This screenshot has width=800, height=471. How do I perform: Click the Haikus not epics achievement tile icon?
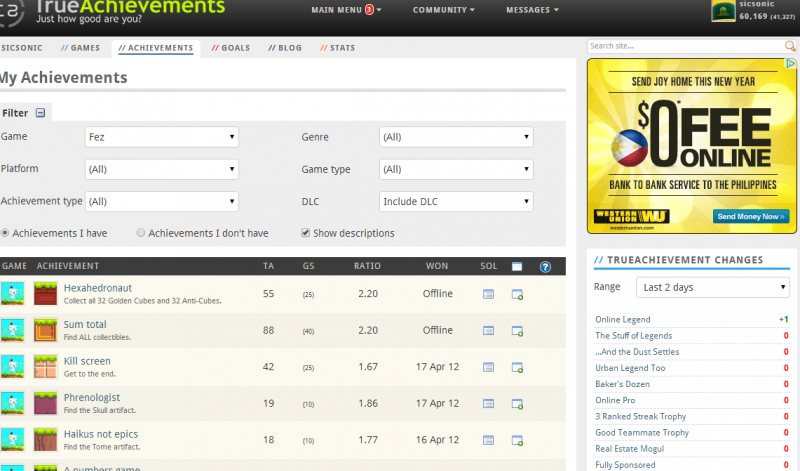45,439
